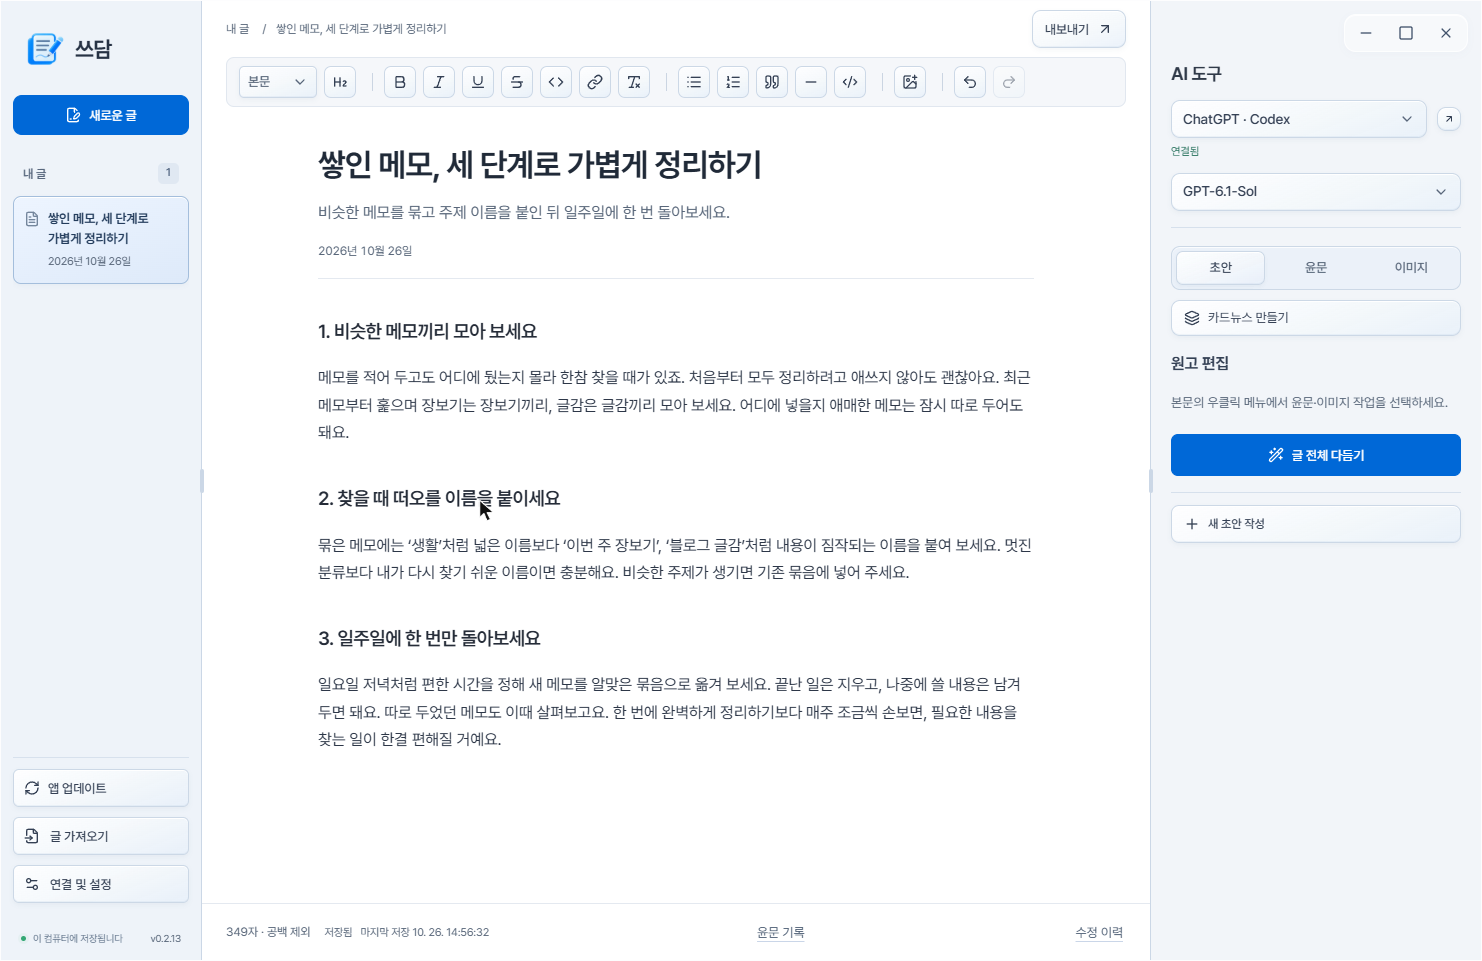
Task: Insert a blockquote
Action: 772,82
